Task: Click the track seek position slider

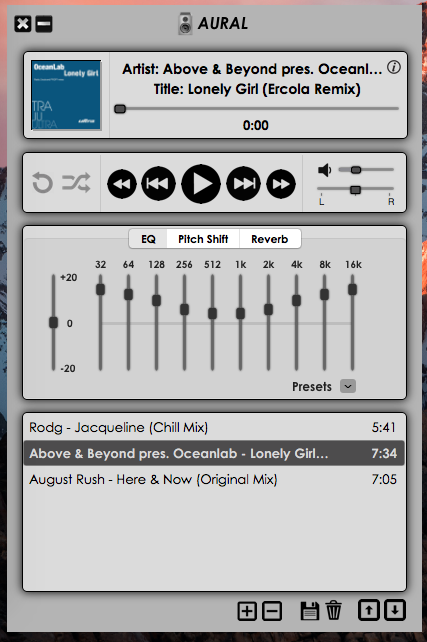Action: pos(257,109)
